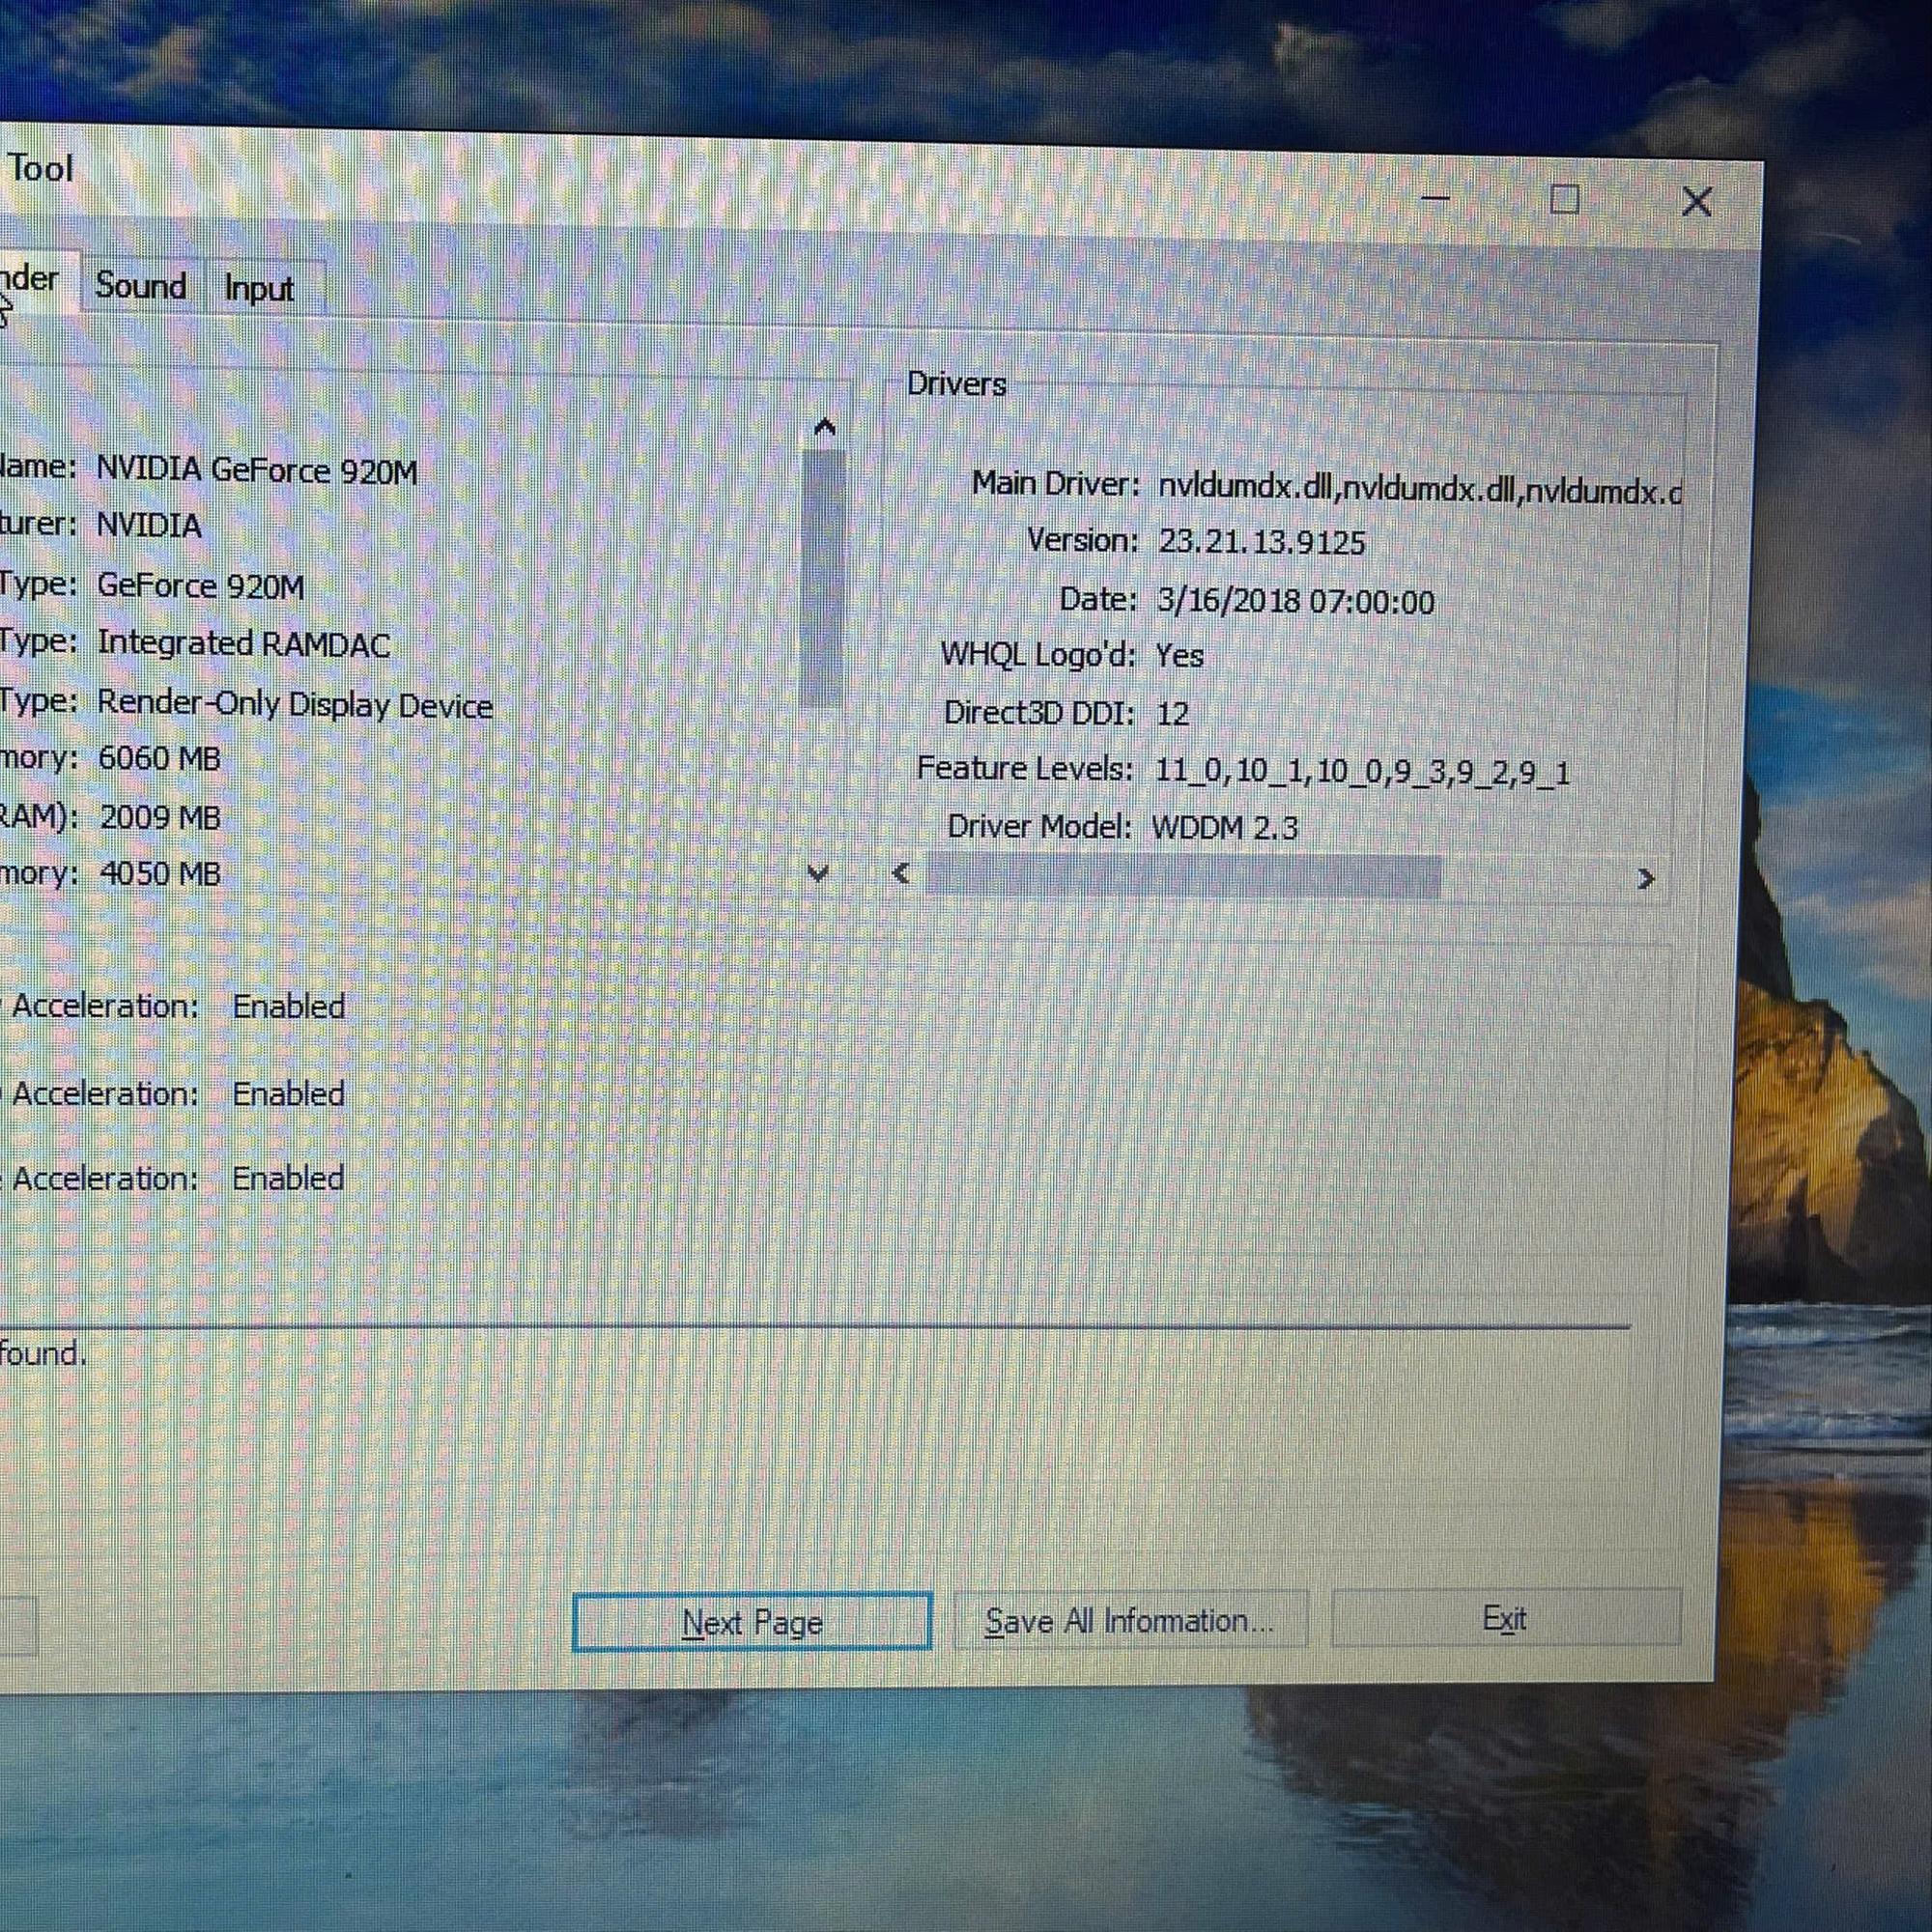Switch to the Sound tab

click(x=141, y=286)
